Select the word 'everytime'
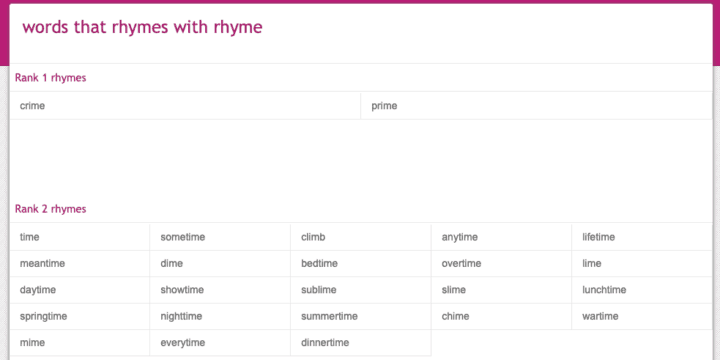Screen dimensions: 720x360 (x=183, y=343)
